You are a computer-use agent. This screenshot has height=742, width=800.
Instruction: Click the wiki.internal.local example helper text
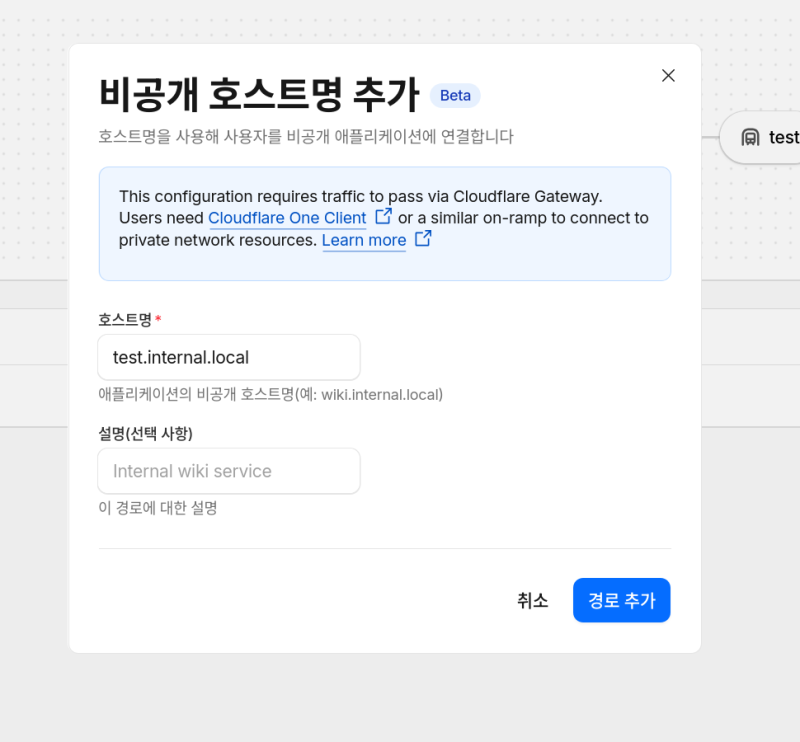270,394
